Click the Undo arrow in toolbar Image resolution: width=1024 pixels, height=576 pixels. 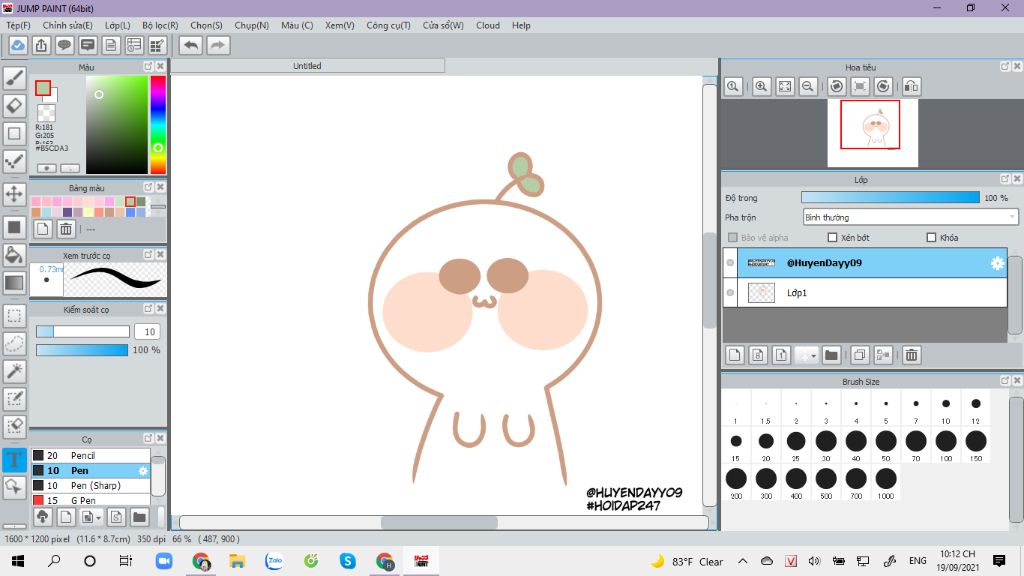(x=191, y=45)
